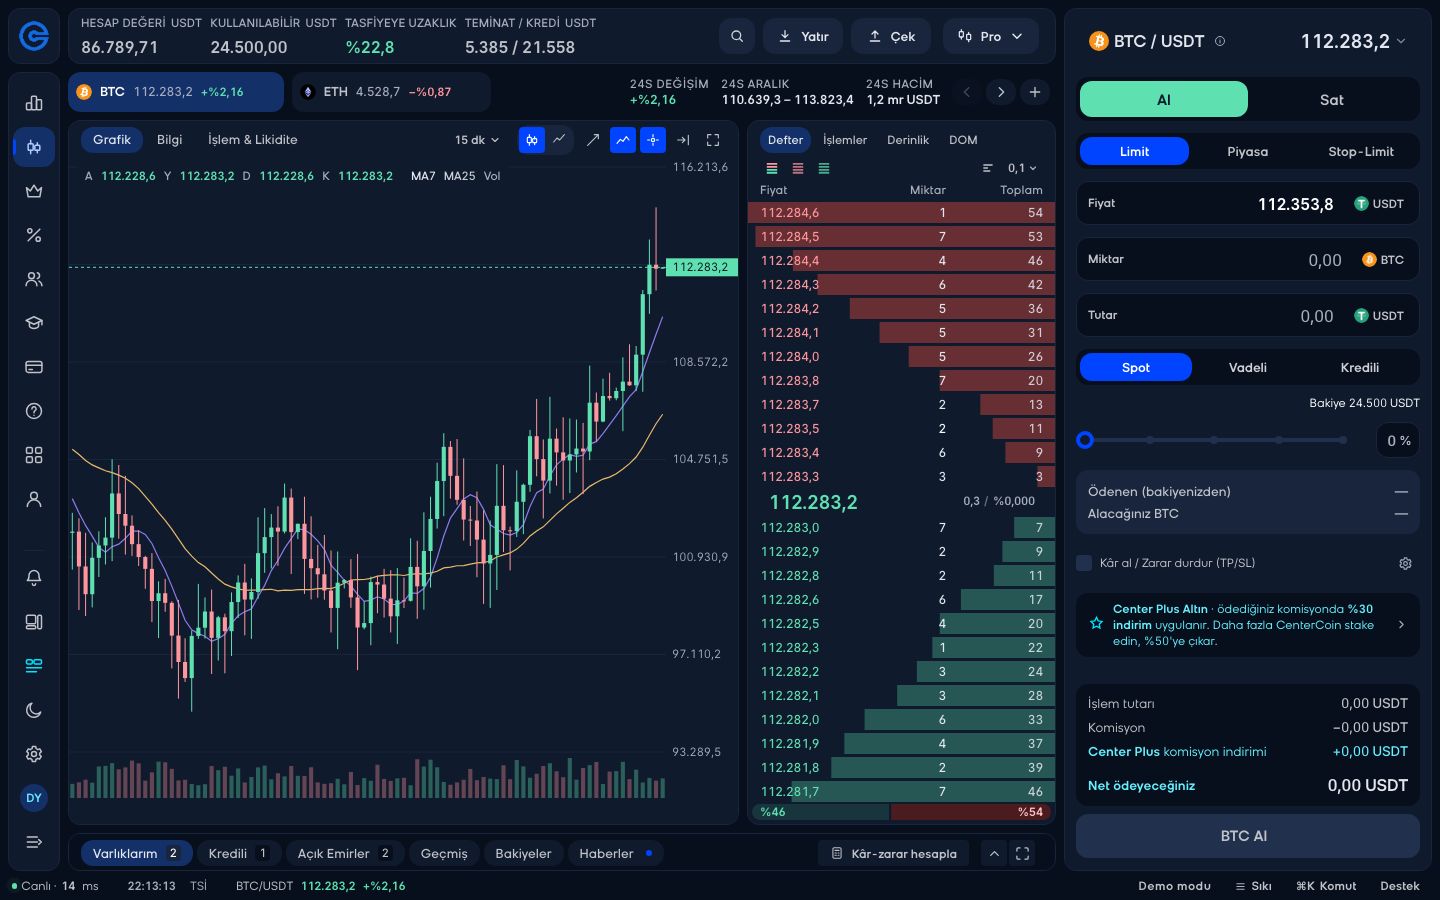Click the DY user avatar

[x=34, y=798]
